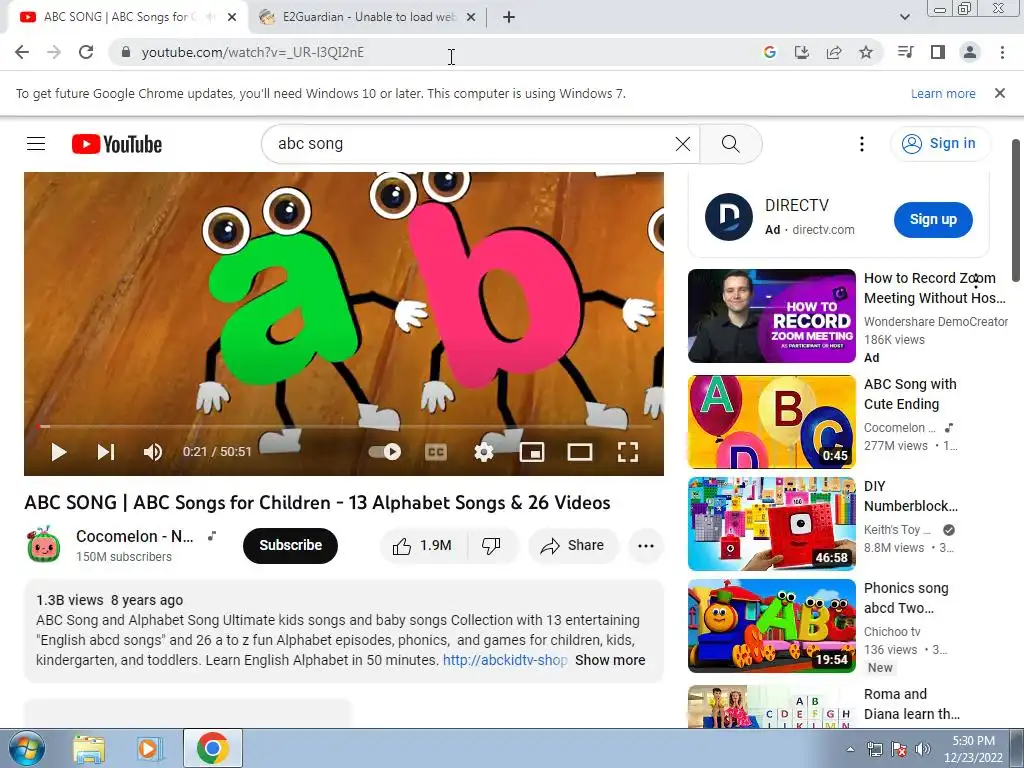Screen dimensions: 1024x768
Task: Click the Google icon in address bar
Action: point(770,52)
